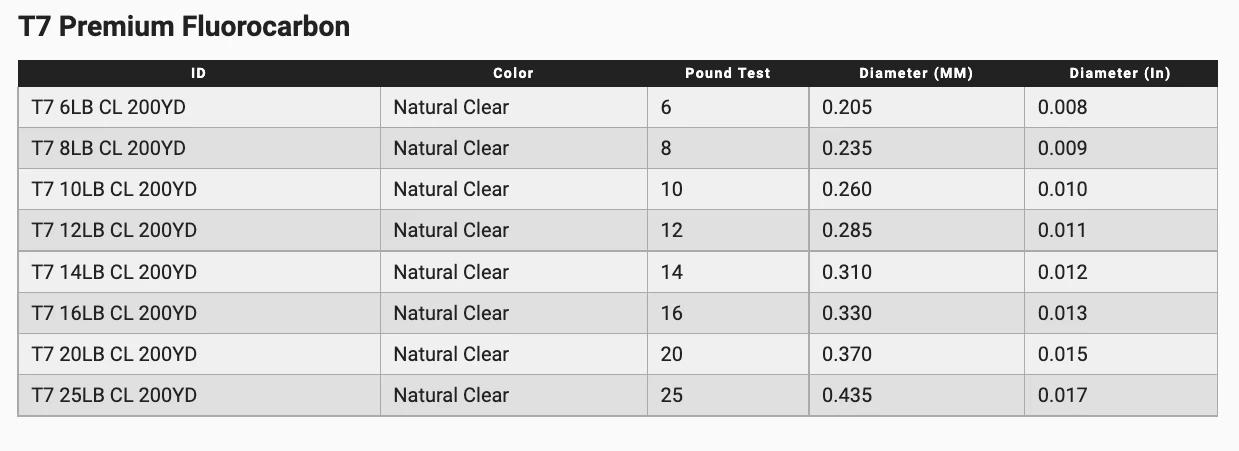Pick the T7 20LB CL 200YD entry
This screenshot has height=451, width=1239.
(x=113, y=354)
